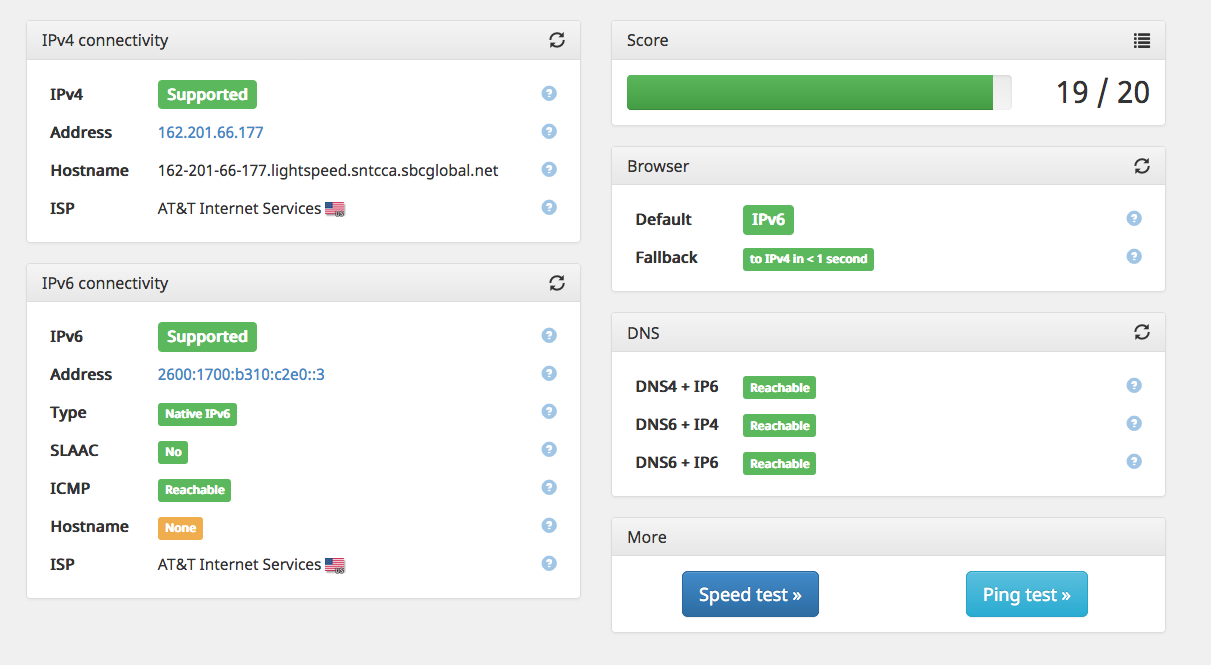Show help for browser Fallback
Screen dimensions: 1211x665
1134,256
